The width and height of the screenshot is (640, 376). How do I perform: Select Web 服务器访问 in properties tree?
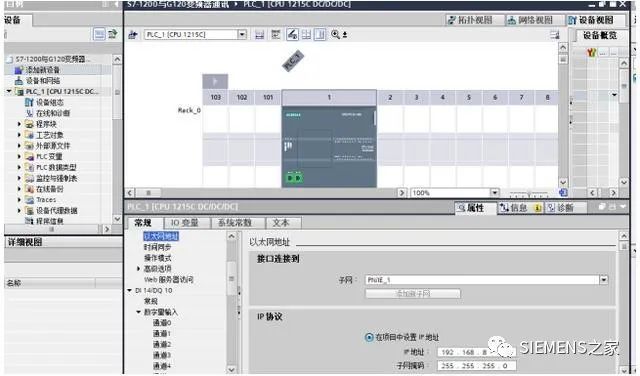(x=169, y=280)
